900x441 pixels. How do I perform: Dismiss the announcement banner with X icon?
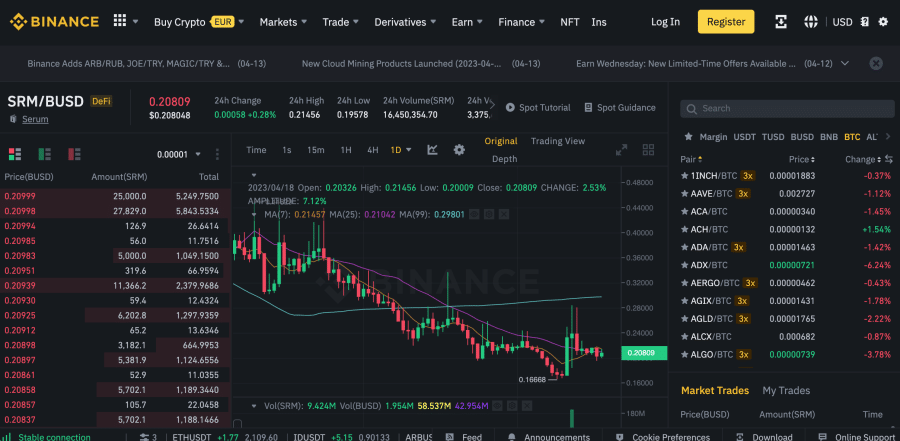875,63
